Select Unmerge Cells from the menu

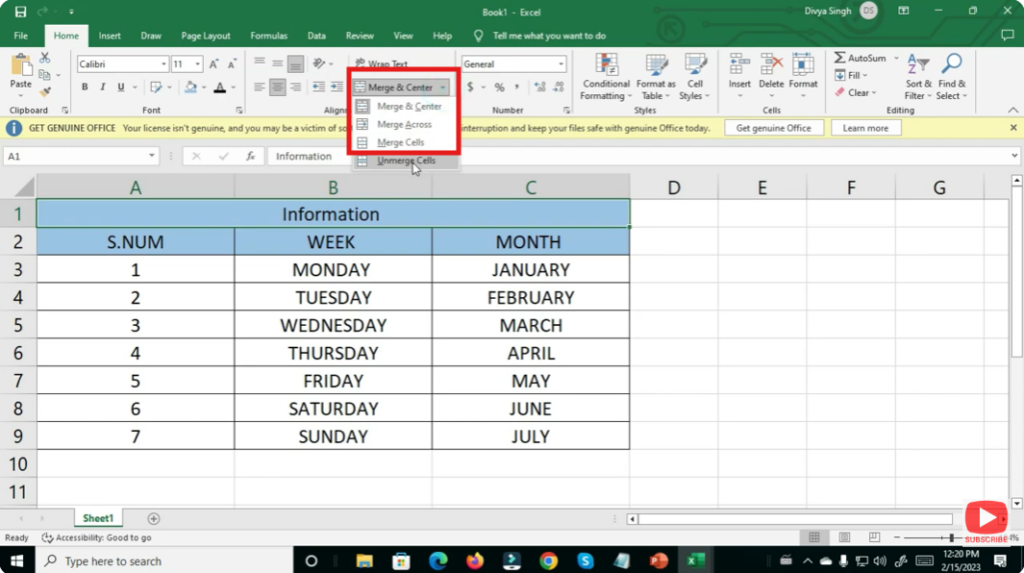405,161
